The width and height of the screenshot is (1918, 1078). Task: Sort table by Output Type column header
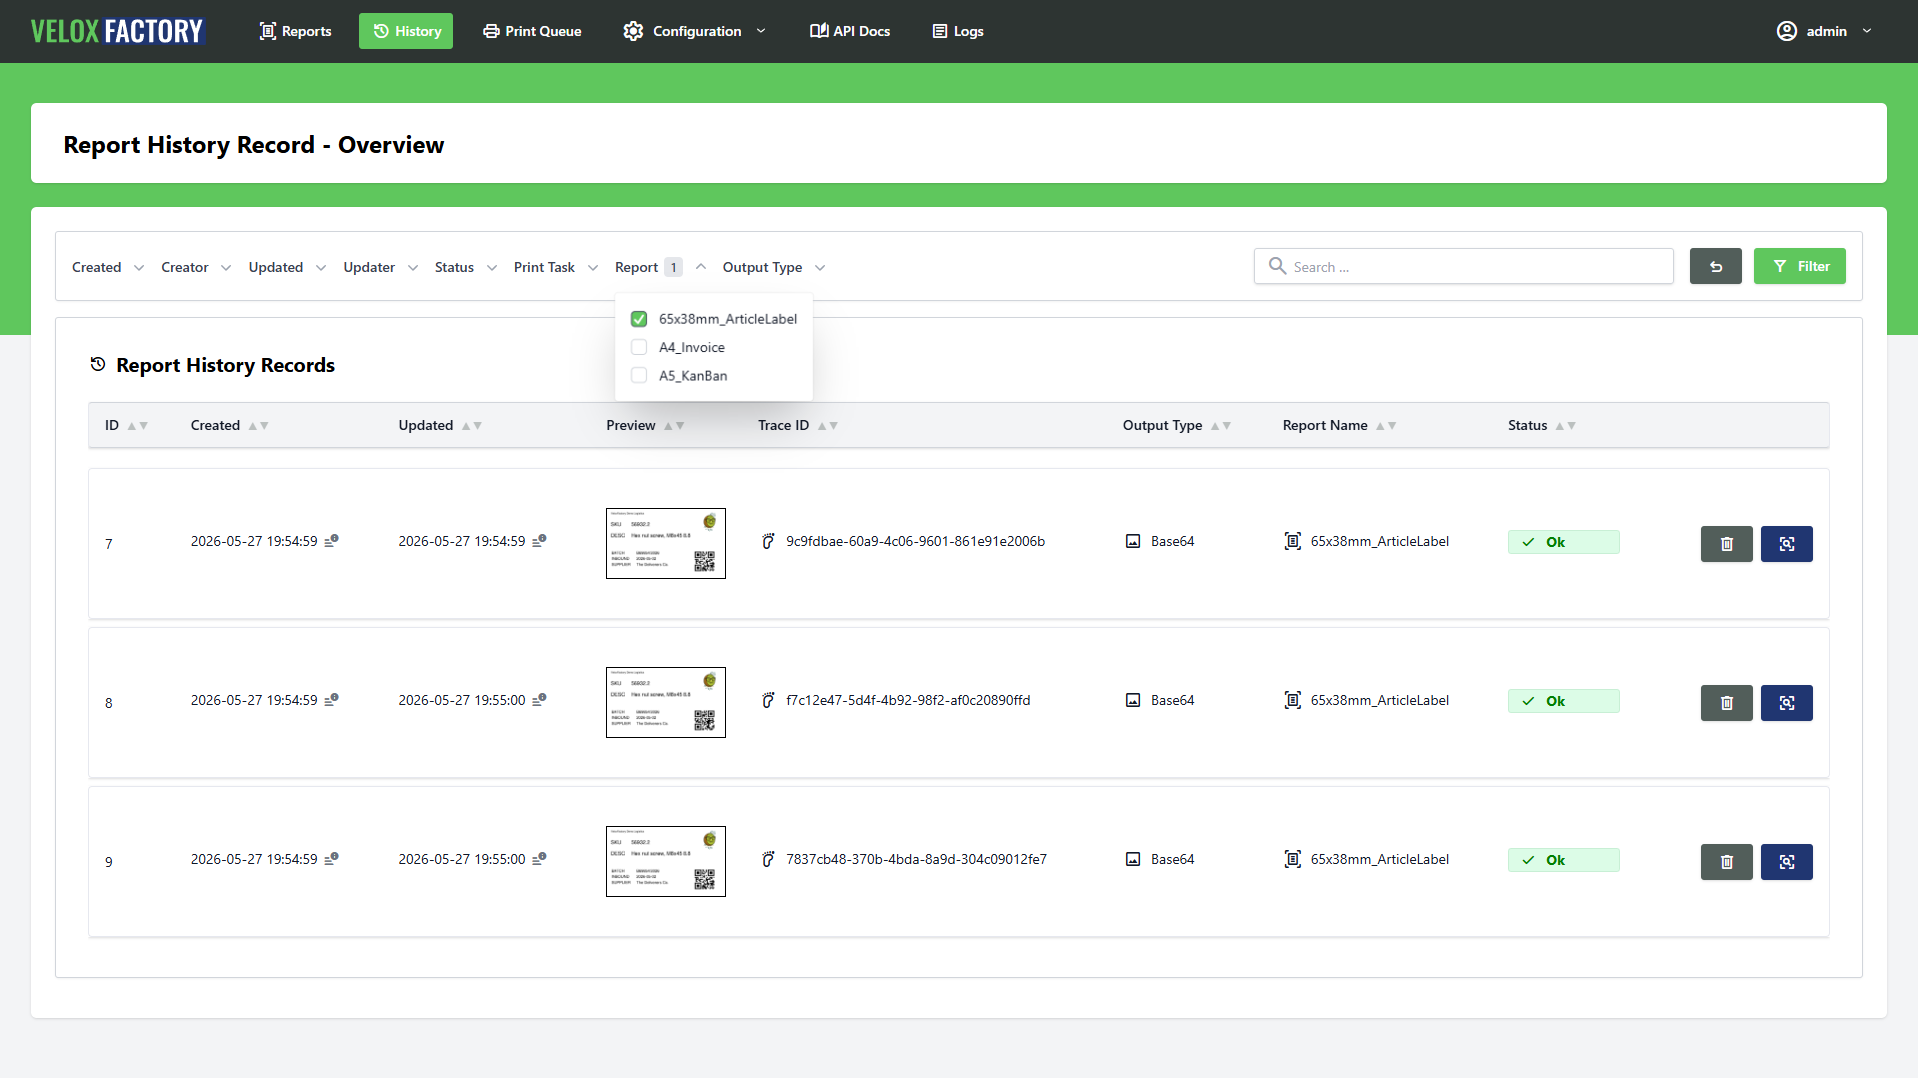tap(1176, 425)
